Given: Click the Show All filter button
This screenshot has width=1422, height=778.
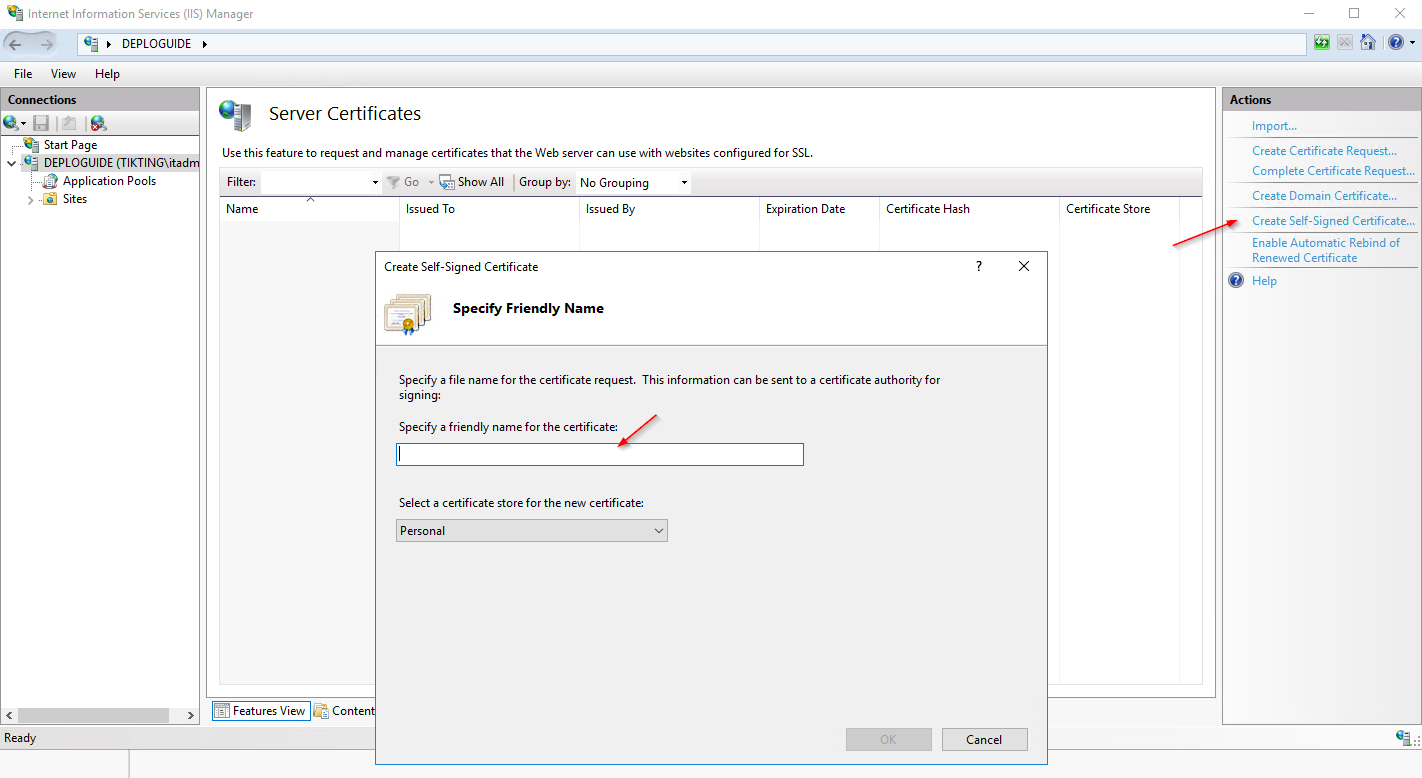Looking at the screenshot, I should click(x=472, y=182).
